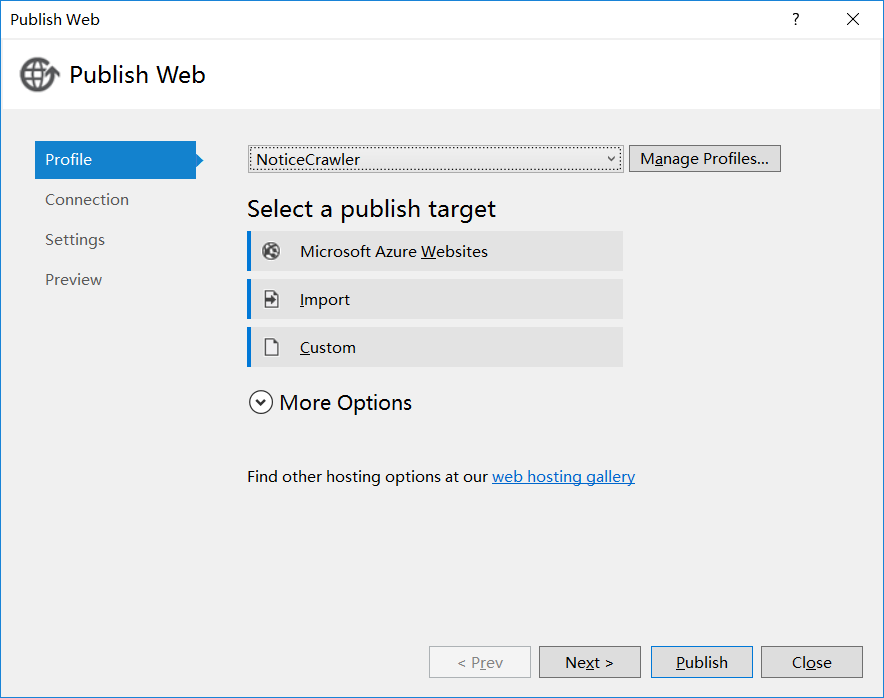Screen dimensions: 884x698
Task: Select the Import publish target label
Action: click(325, 300)
